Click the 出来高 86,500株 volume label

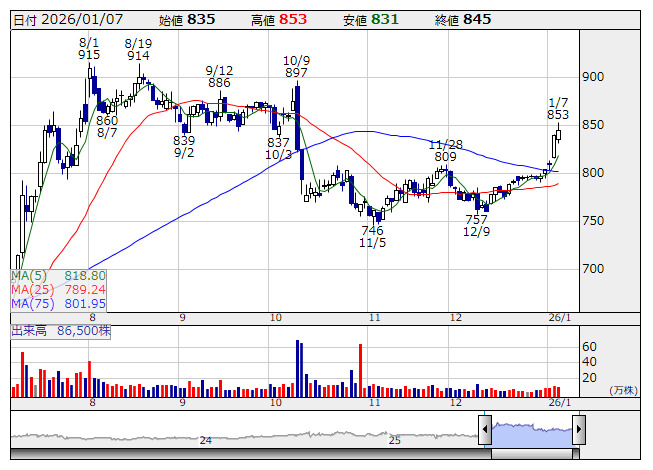(x=61, y=331)
